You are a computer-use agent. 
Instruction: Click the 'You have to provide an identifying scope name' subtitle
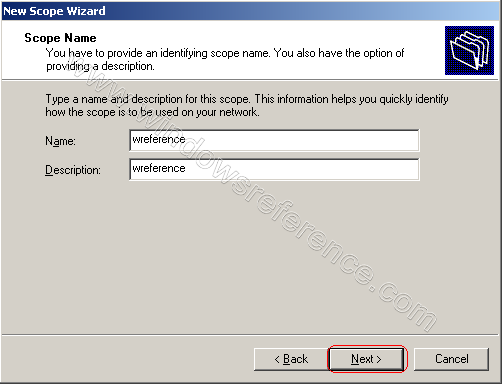[225, 53]
